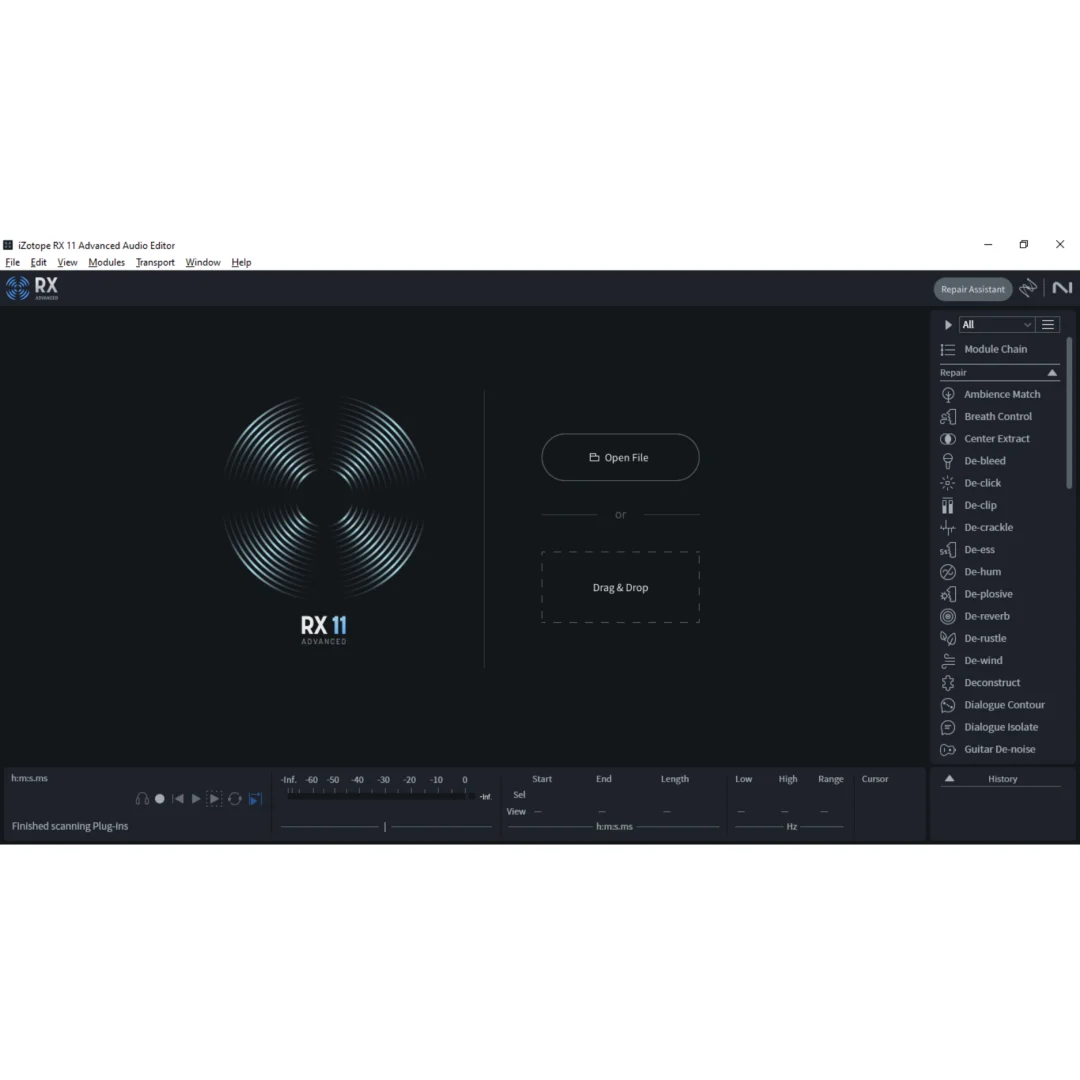Open the All module filter dropdown
This screenshot has height=1080, width=1080.
(x=996, y=325)
